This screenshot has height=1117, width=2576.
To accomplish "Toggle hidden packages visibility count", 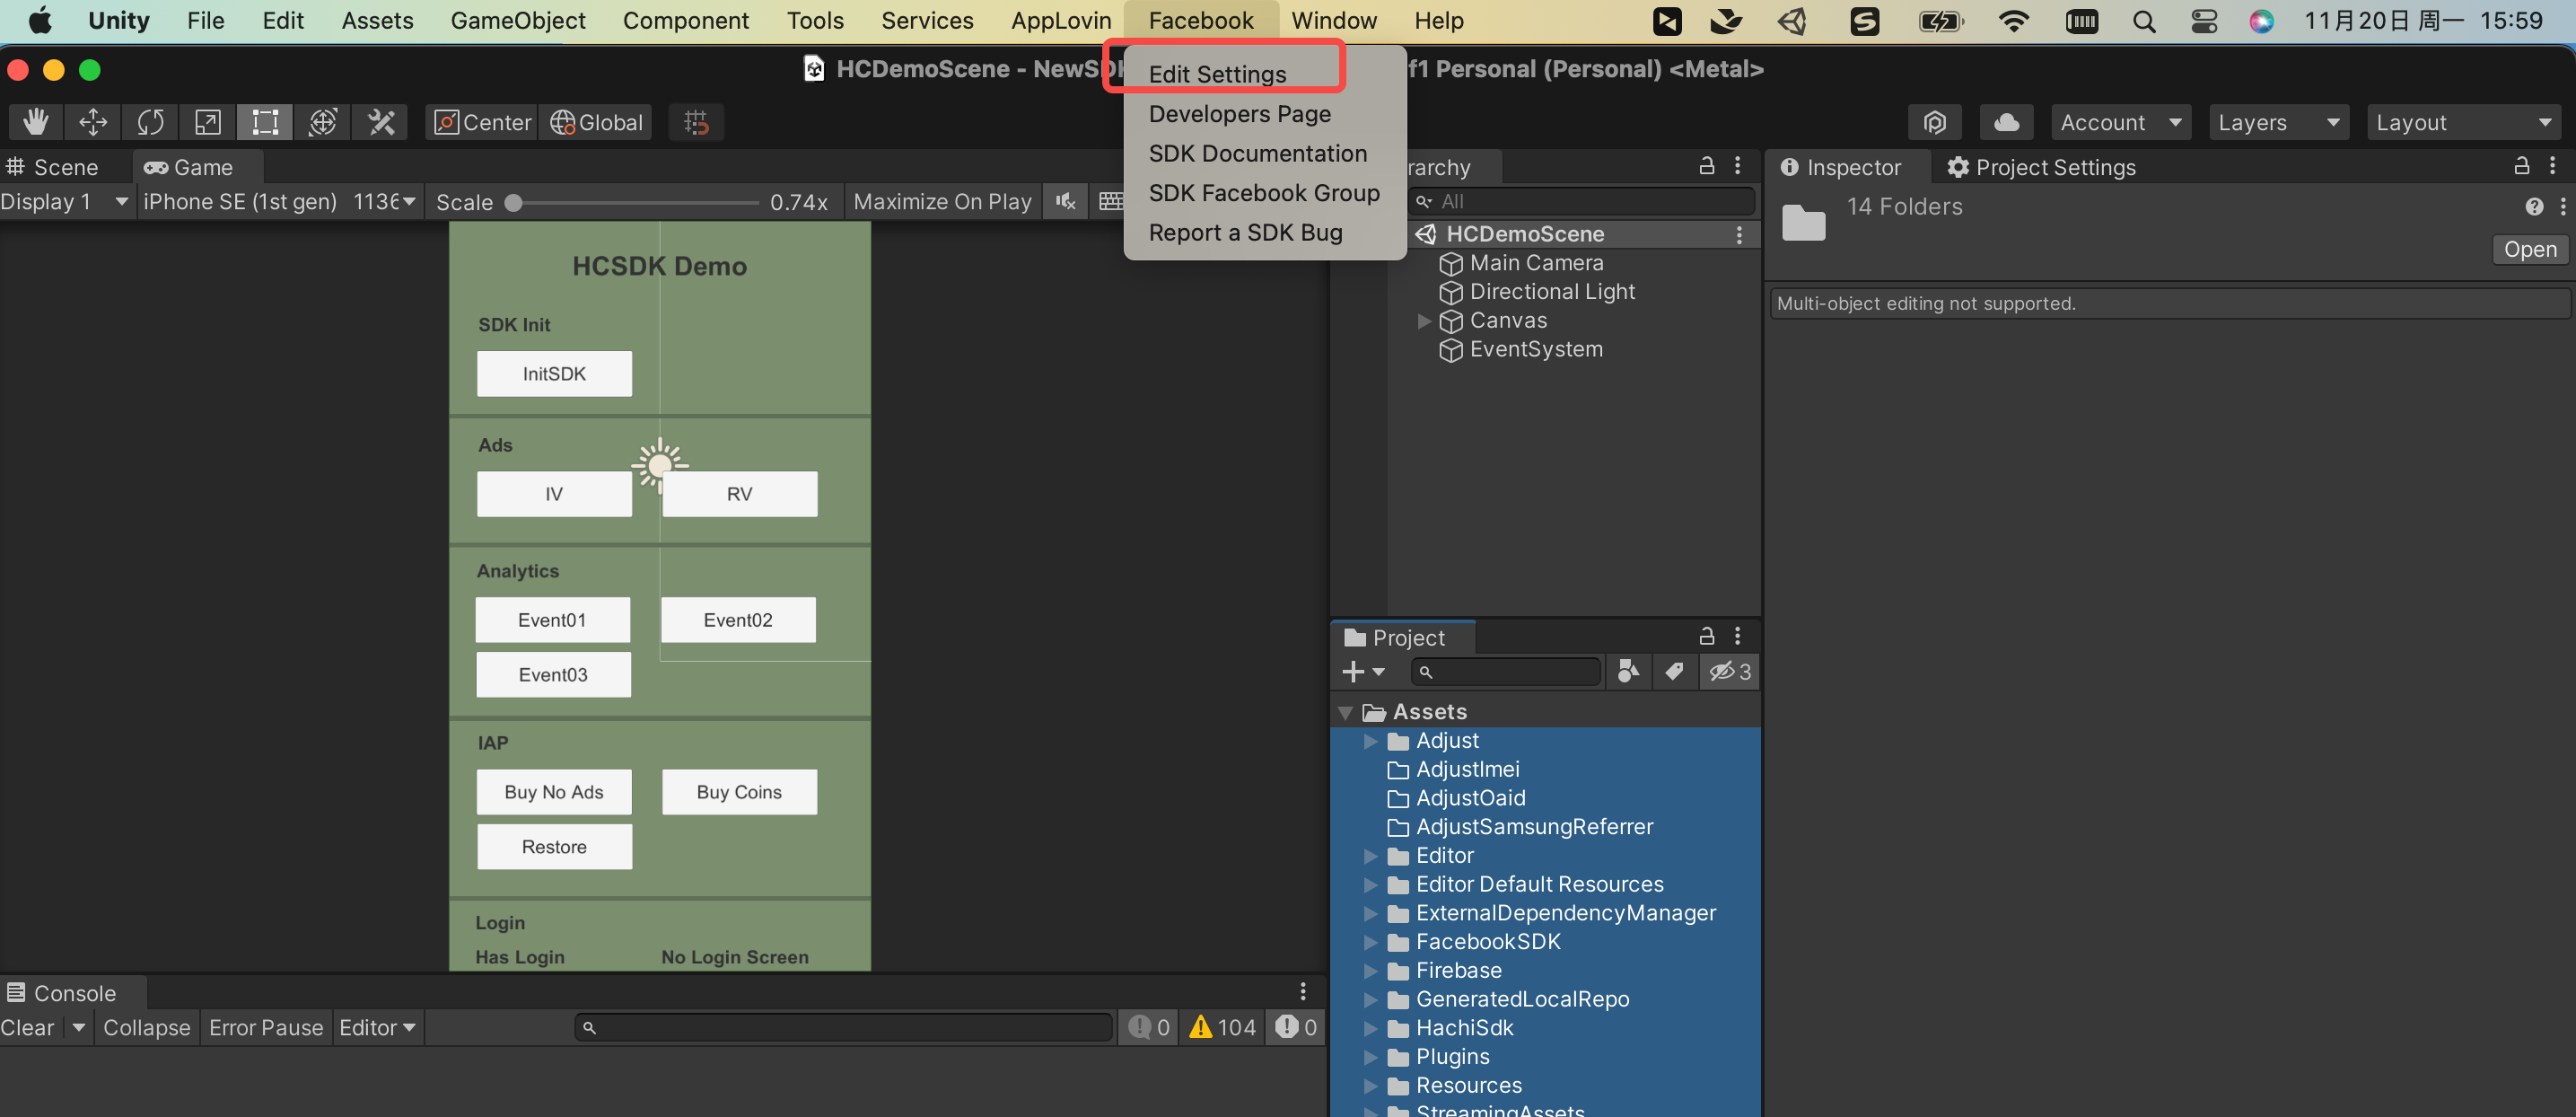I will [x=1730, y=671].
